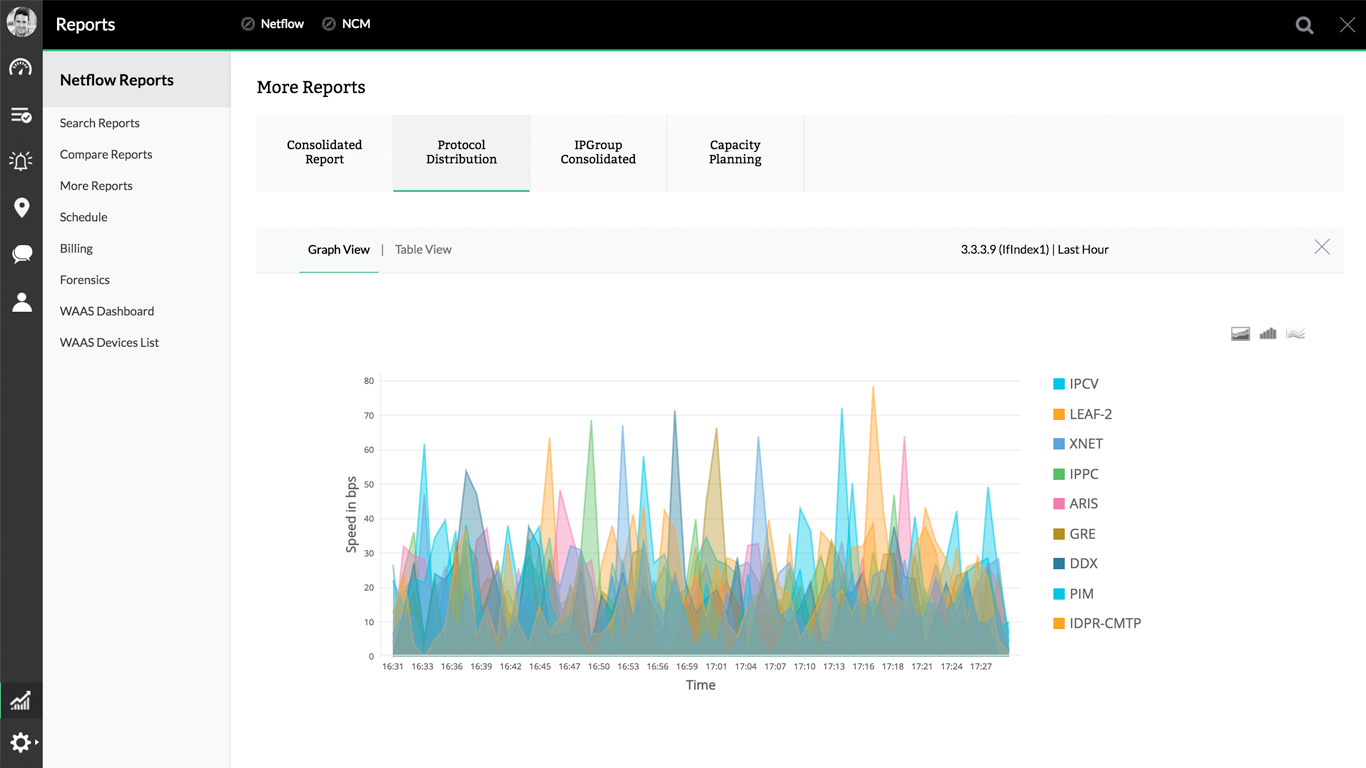
Task: Switch to Table View
Action: click(x=423, y=250)
